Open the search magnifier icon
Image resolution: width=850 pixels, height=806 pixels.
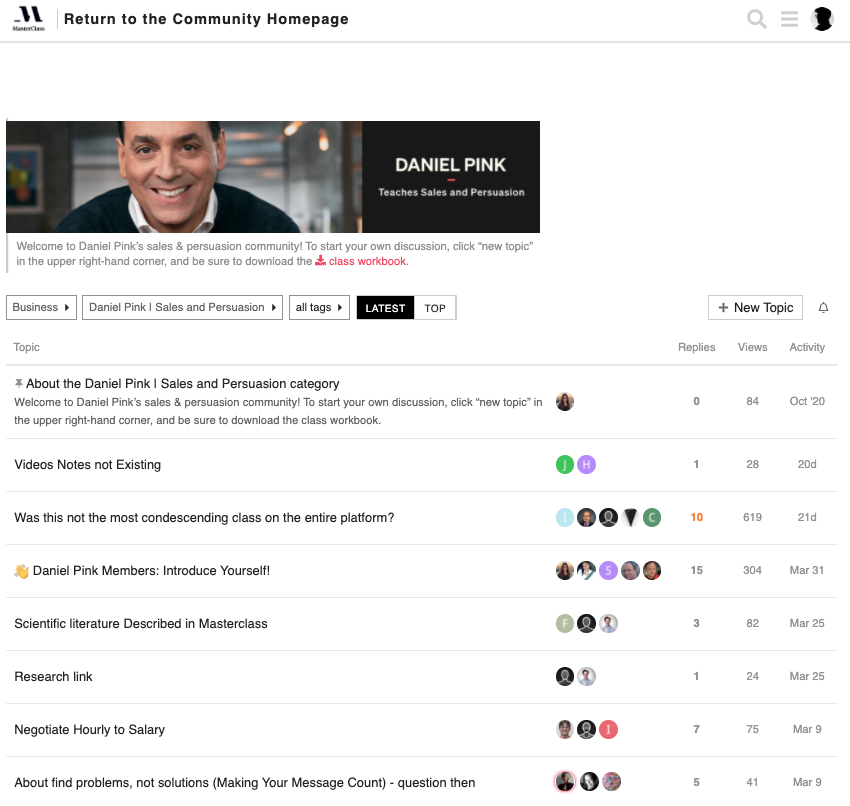point(756,19)
